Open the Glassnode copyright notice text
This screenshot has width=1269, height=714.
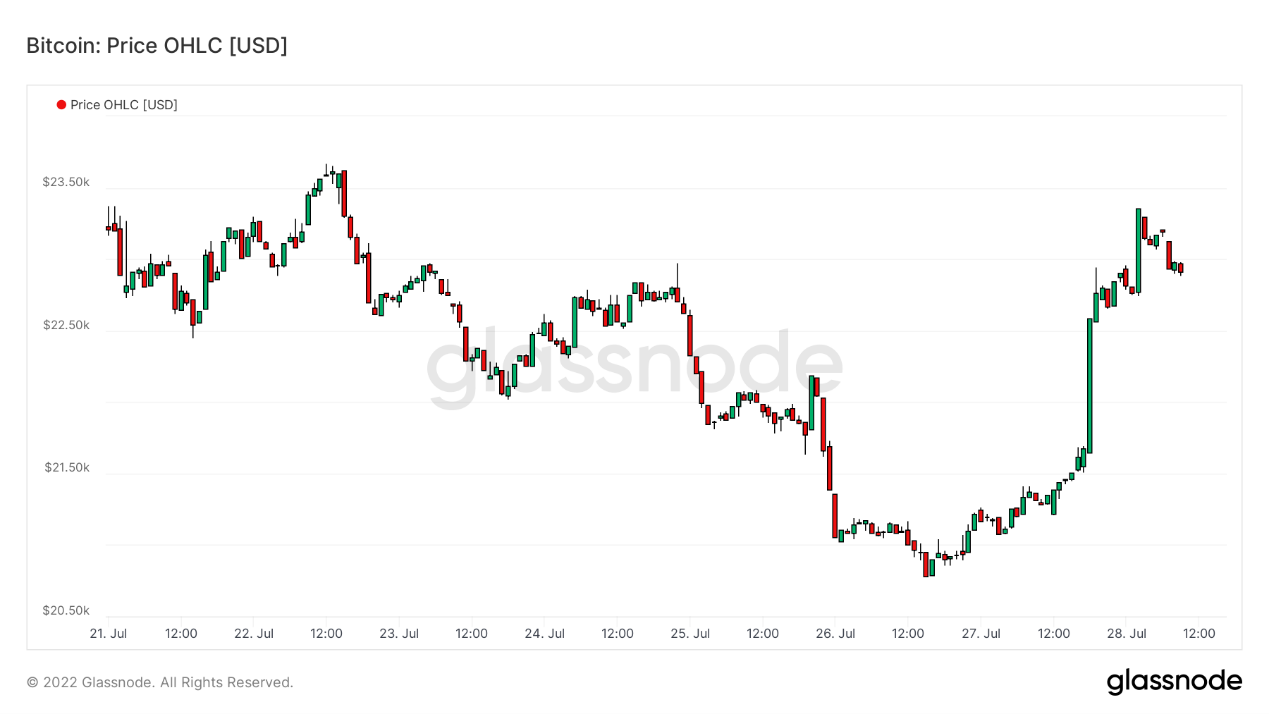(160, 682)
